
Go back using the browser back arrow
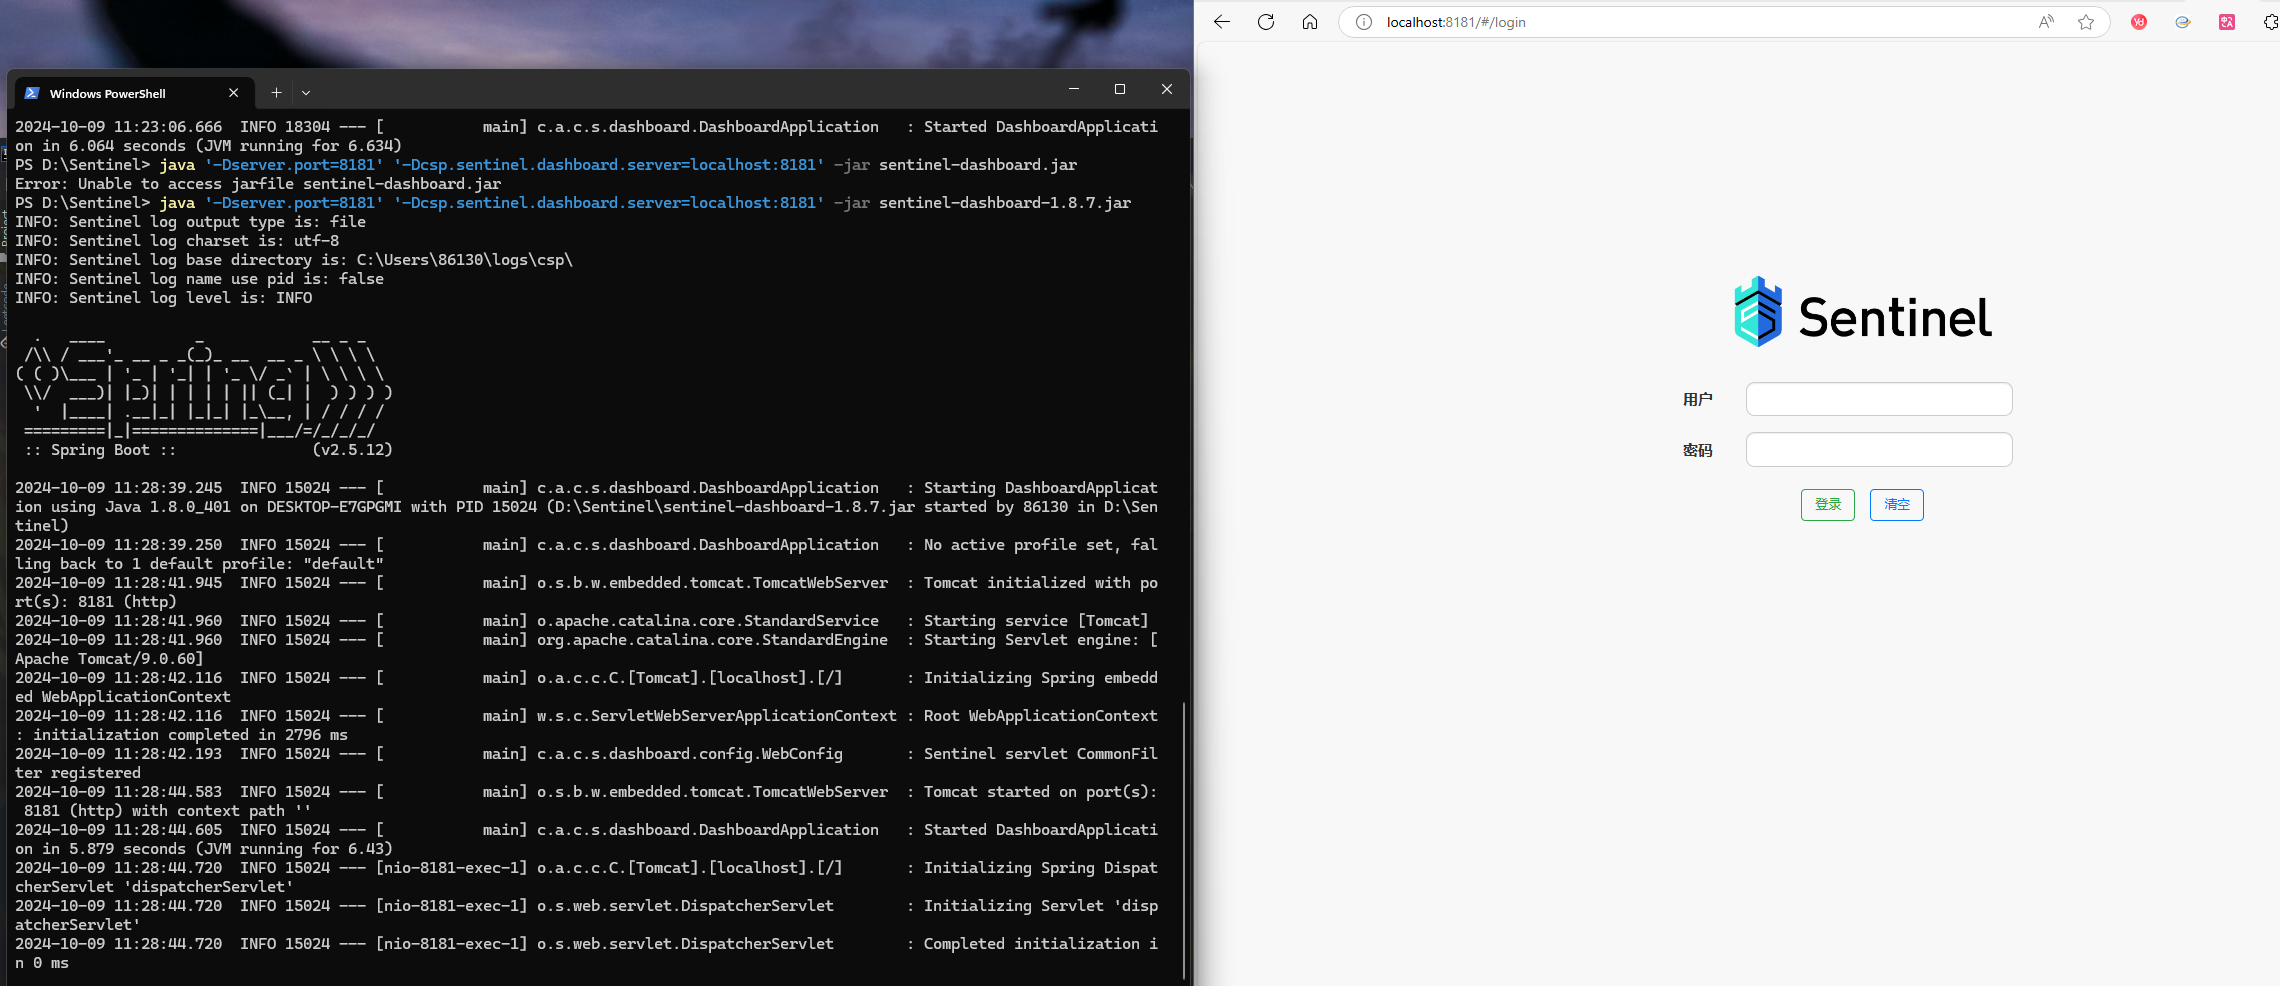pyautogui.click(x=1222, y=22)
